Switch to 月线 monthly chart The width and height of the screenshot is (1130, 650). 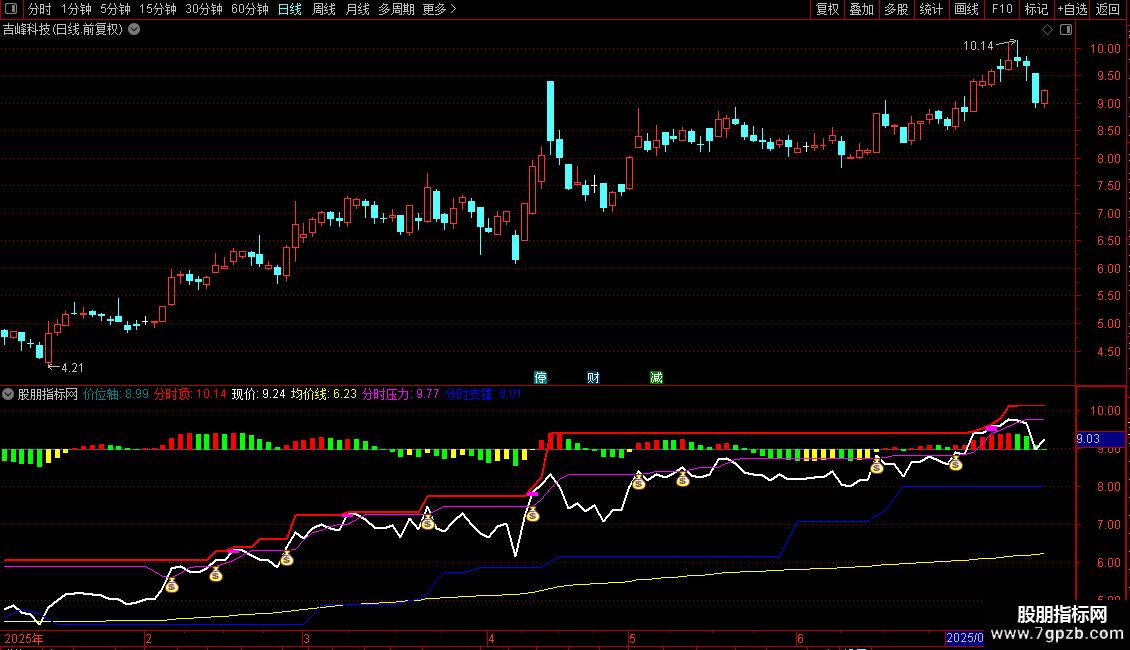[x=357, y=9]
